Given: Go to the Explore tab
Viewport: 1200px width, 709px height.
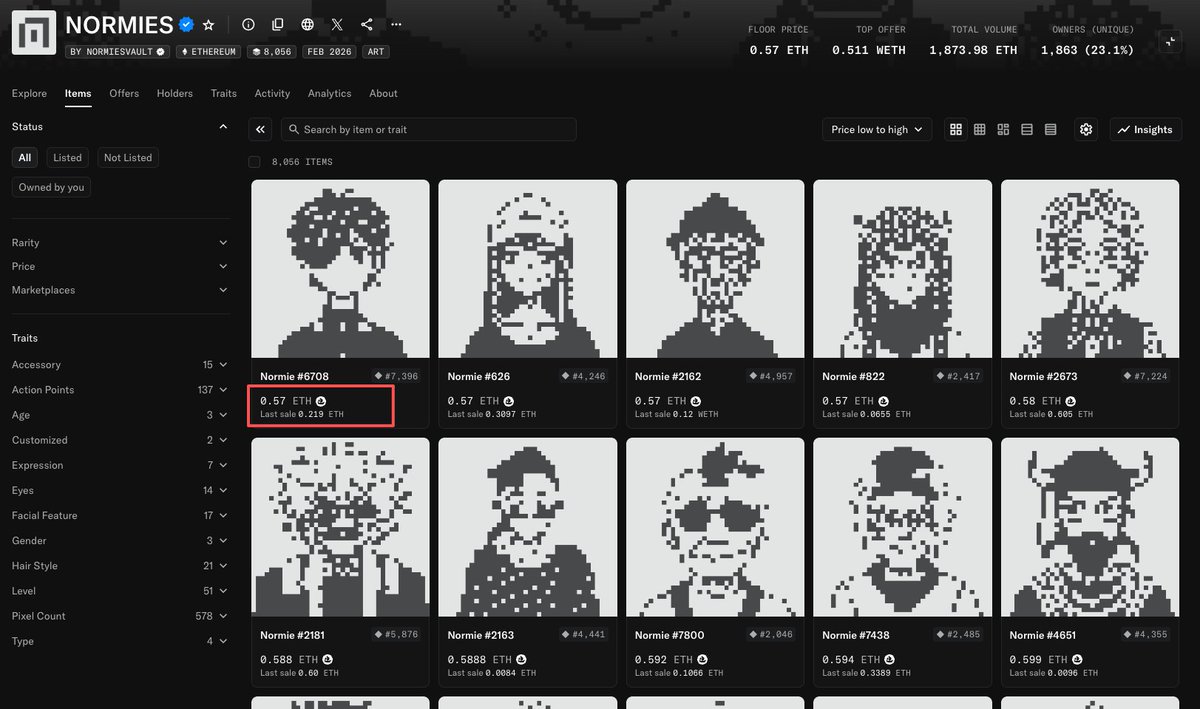Looking at the screenshot, I should [x=29, y=93].
